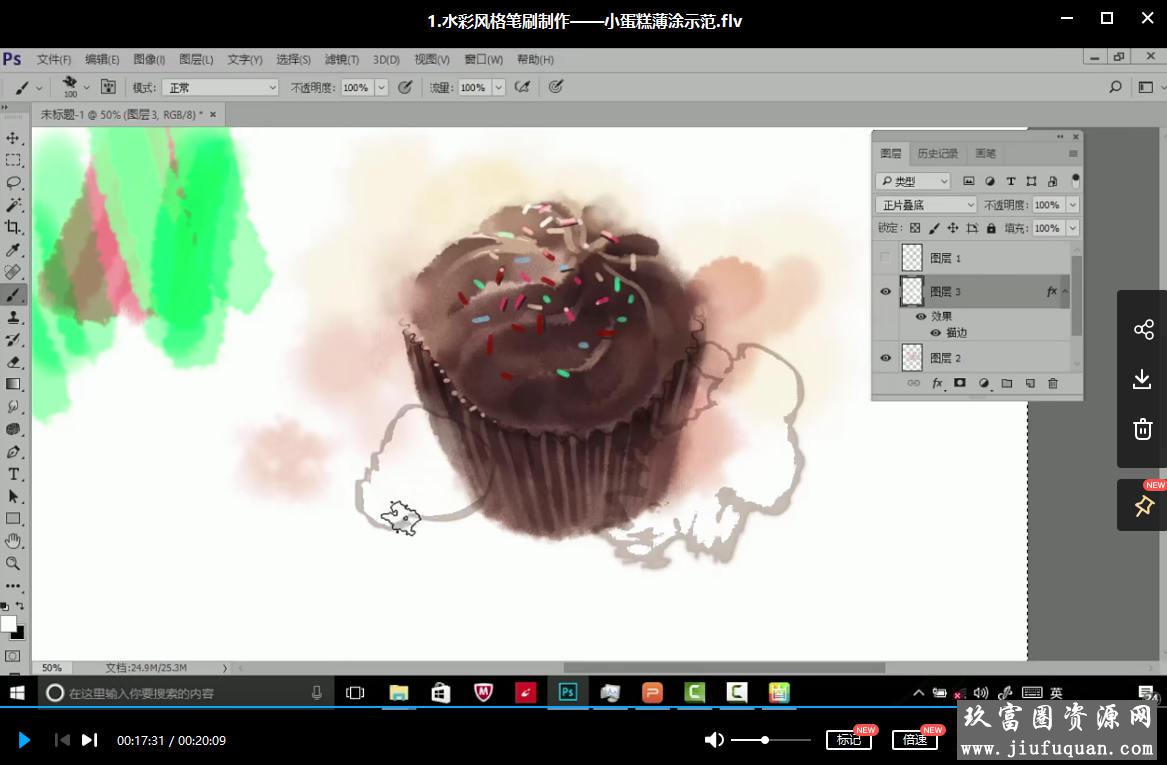This screenshot has height=765, width=1167.
Task: Collapse the 图层 3 effects list arrow
Action: (1065, 292)
